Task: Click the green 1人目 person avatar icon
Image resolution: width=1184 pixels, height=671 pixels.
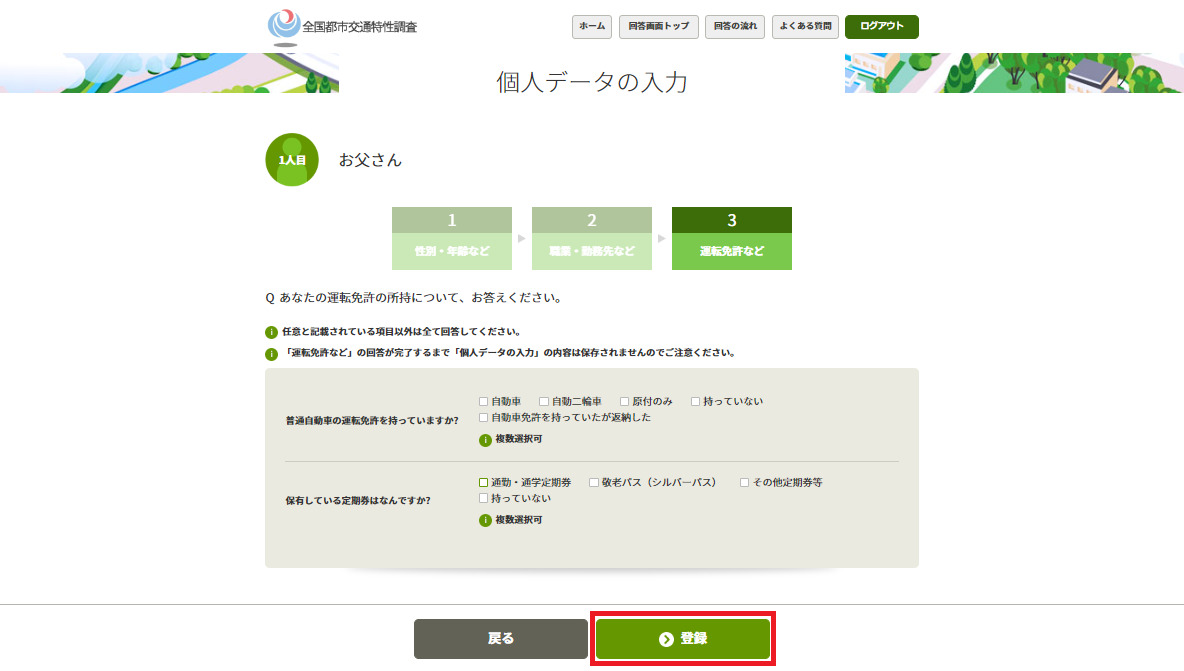Action: [x=292, y=160]
